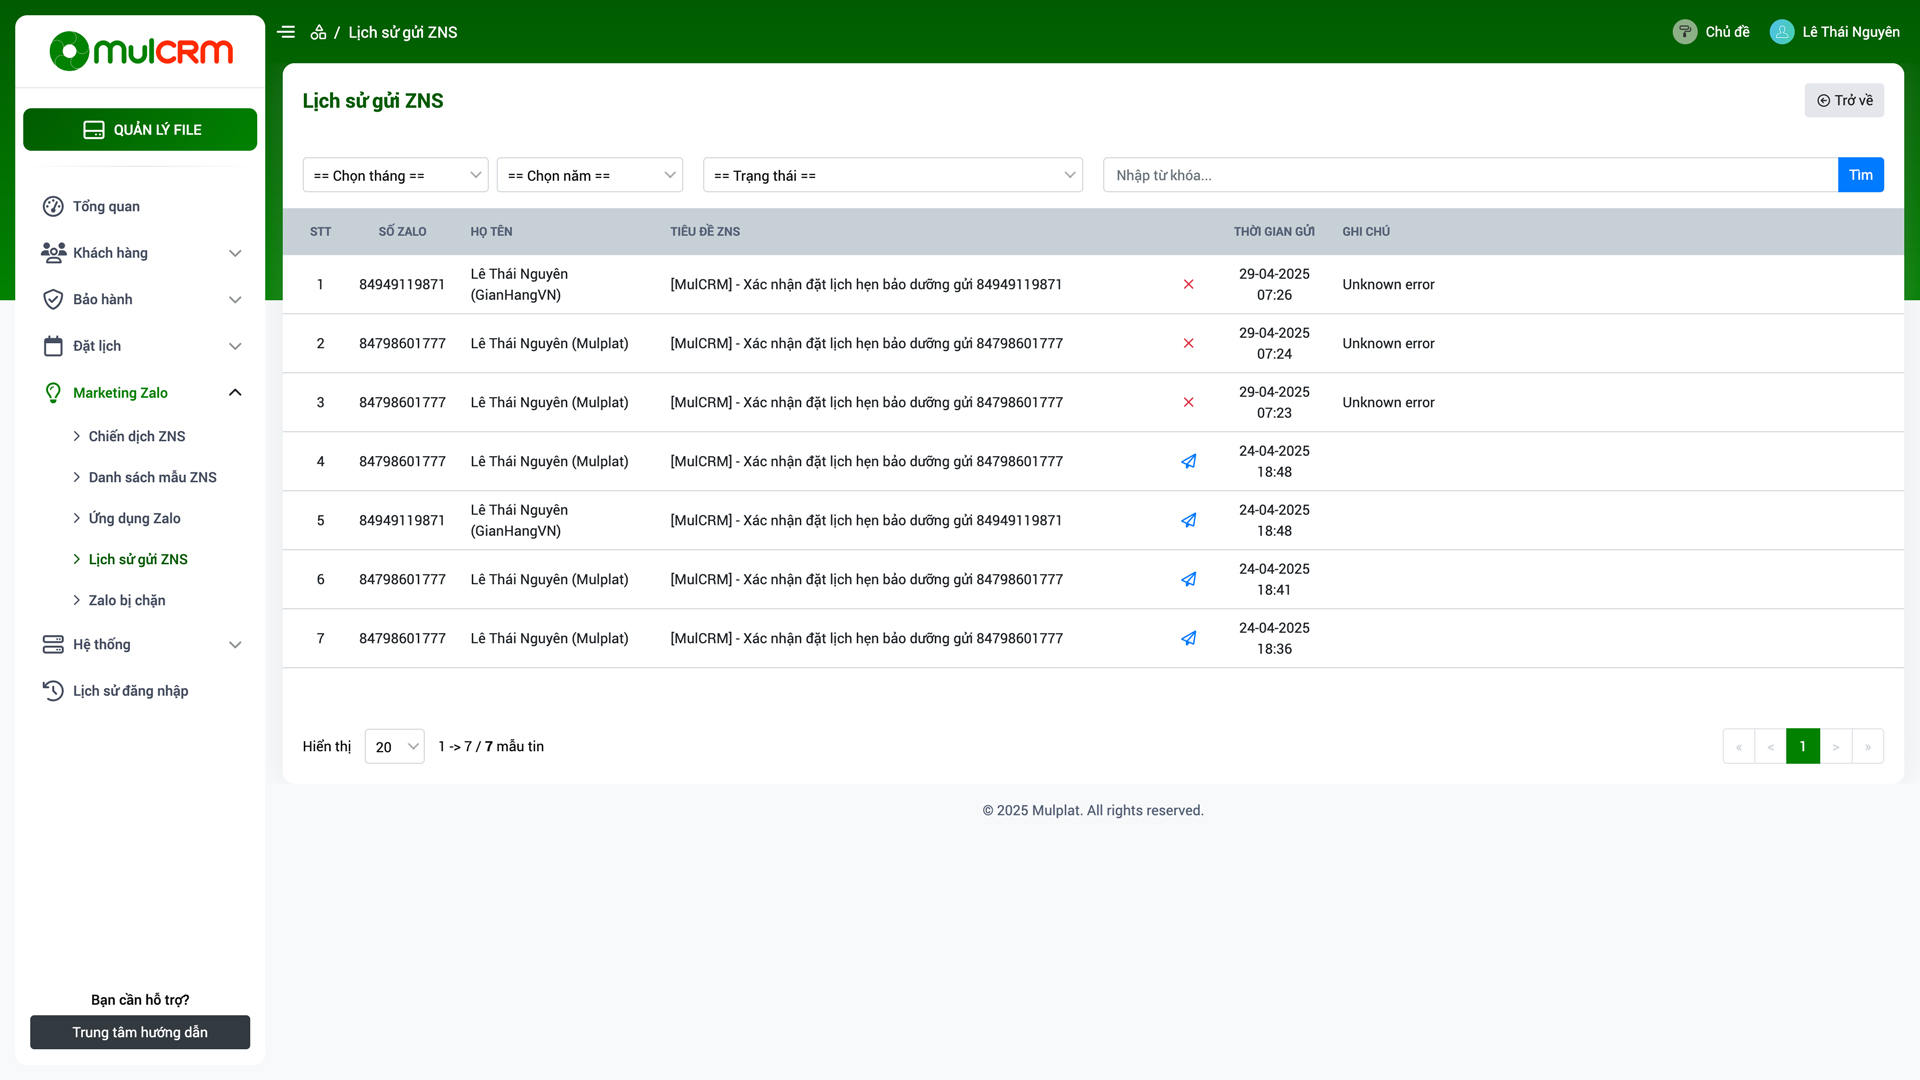Click blue sent plane icon in row 4

[x=1188, y=462]
